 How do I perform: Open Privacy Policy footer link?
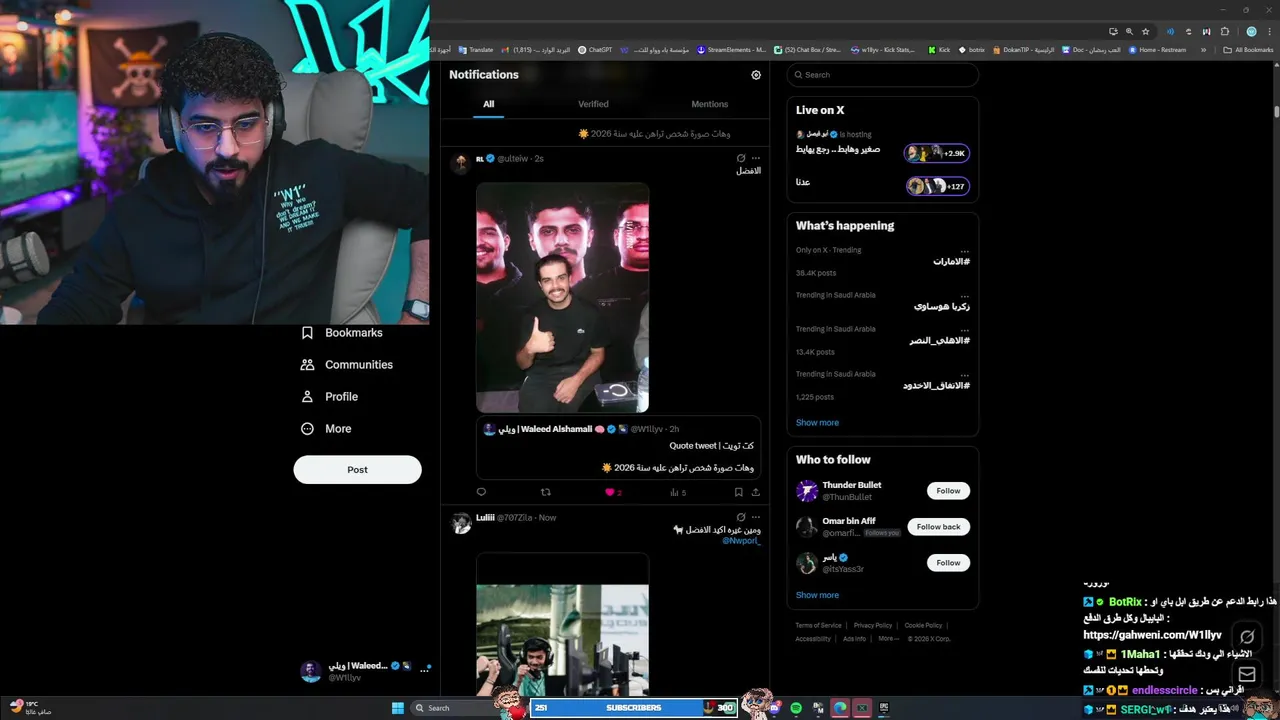[873, 625]
